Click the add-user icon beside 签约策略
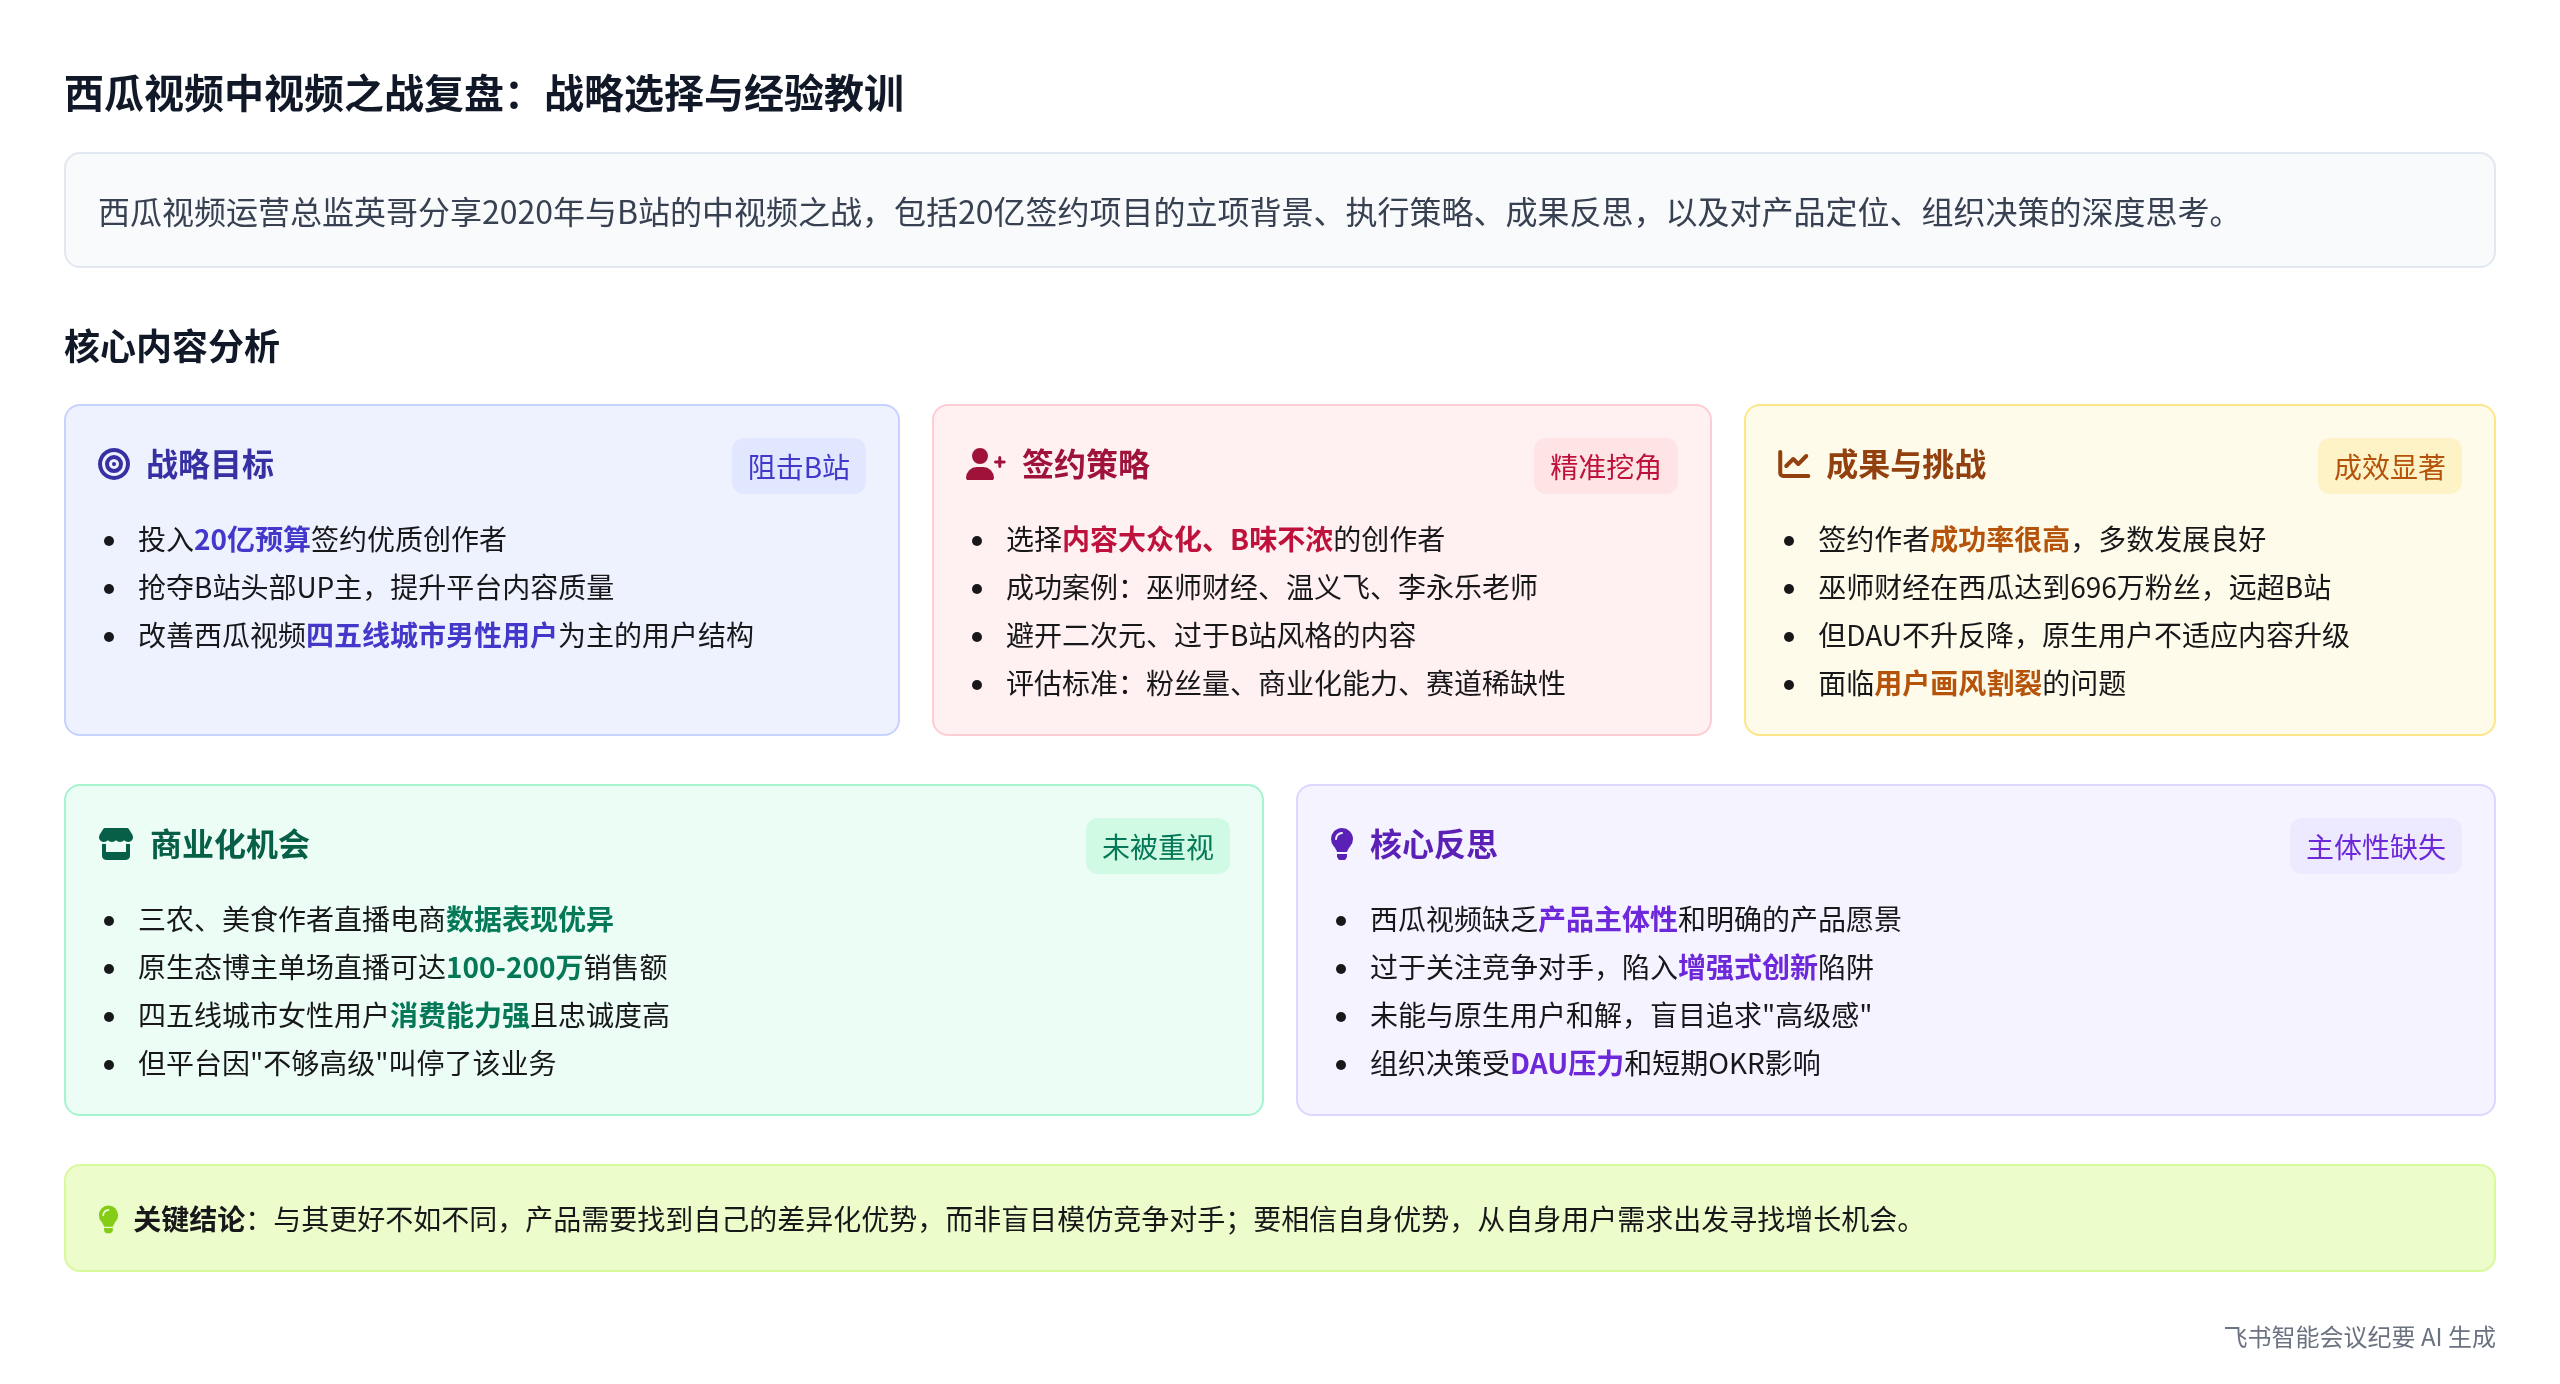 [984, 464]
